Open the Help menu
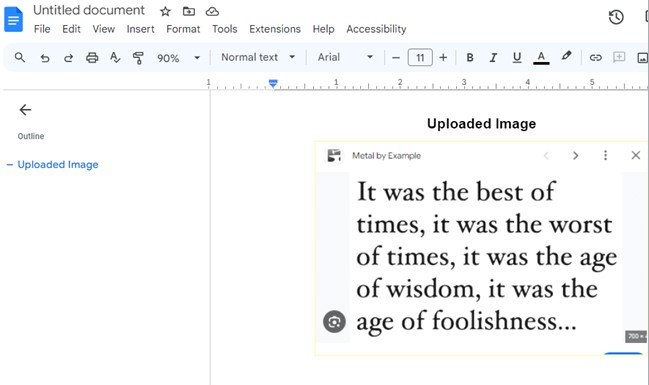 323,29
